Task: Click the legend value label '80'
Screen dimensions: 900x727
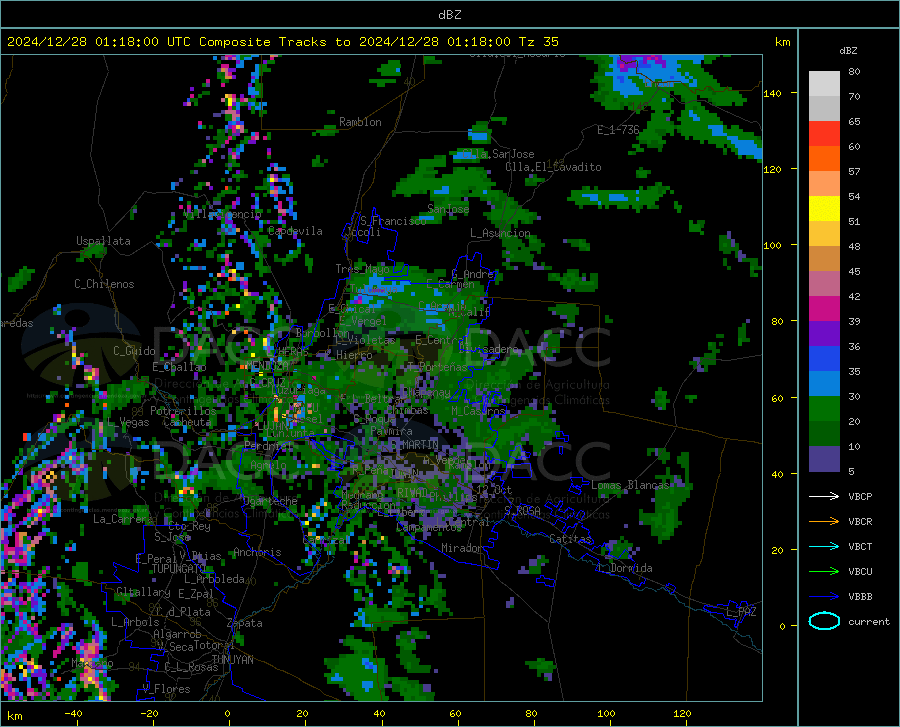Action: (854, 72)
